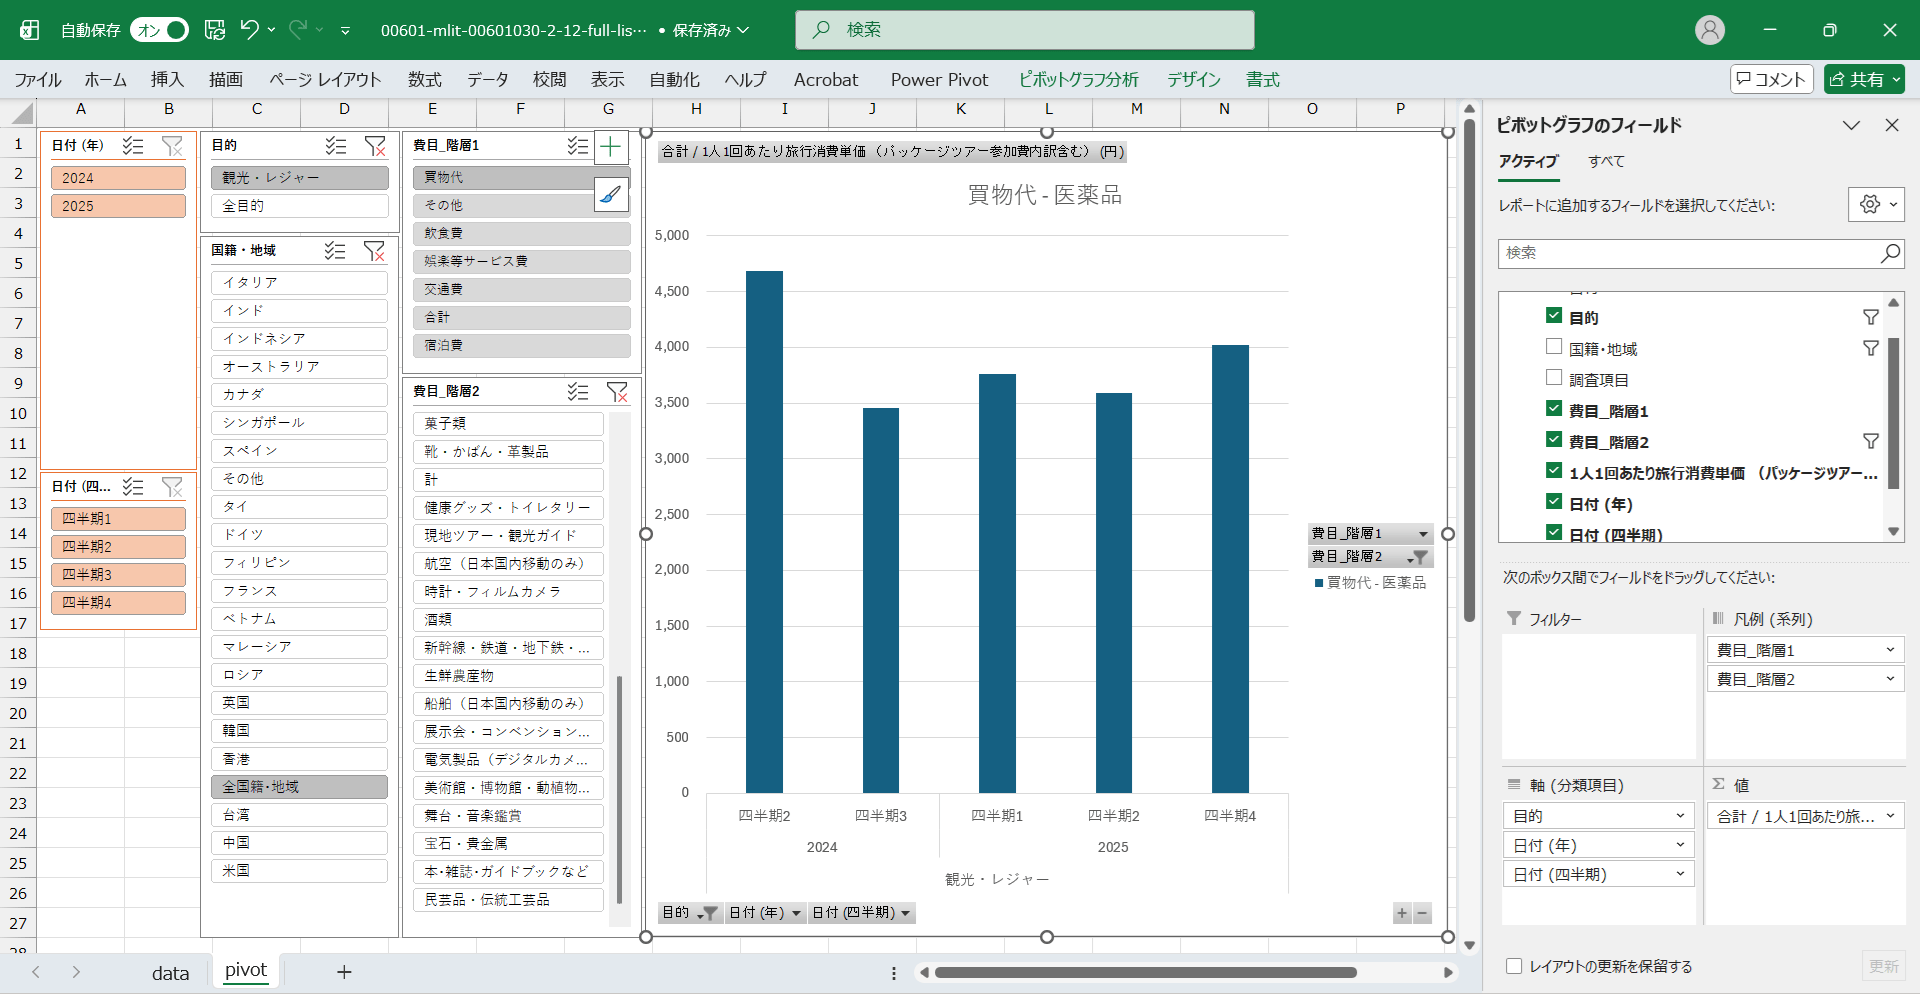1920x994 pixels.
Task: Clear filter on 目的 slicer
Action: [x=375, y=146]
